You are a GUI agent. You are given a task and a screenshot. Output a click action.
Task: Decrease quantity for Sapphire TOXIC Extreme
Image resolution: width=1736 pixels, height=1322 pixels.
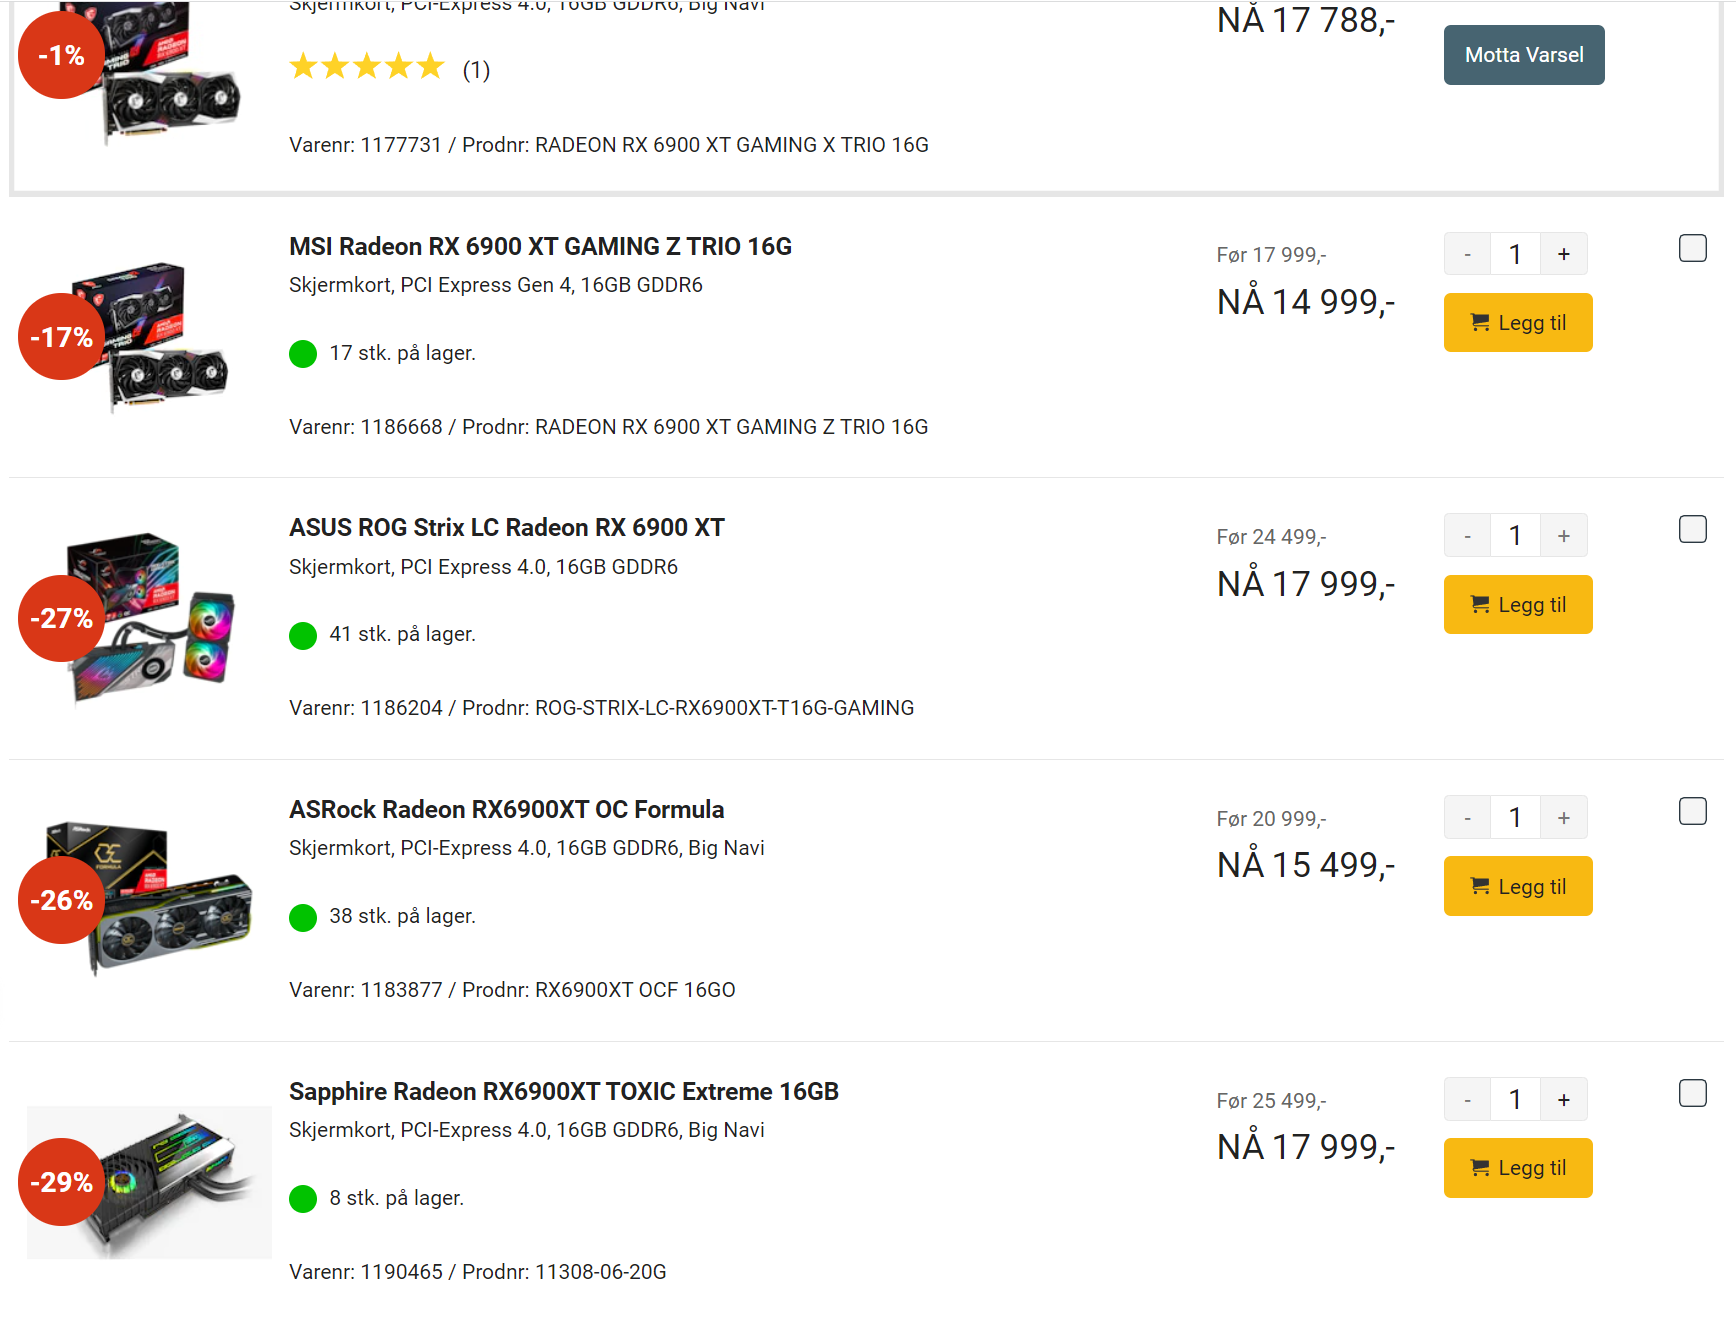pyautogui.click(x=1467, y=1100)
